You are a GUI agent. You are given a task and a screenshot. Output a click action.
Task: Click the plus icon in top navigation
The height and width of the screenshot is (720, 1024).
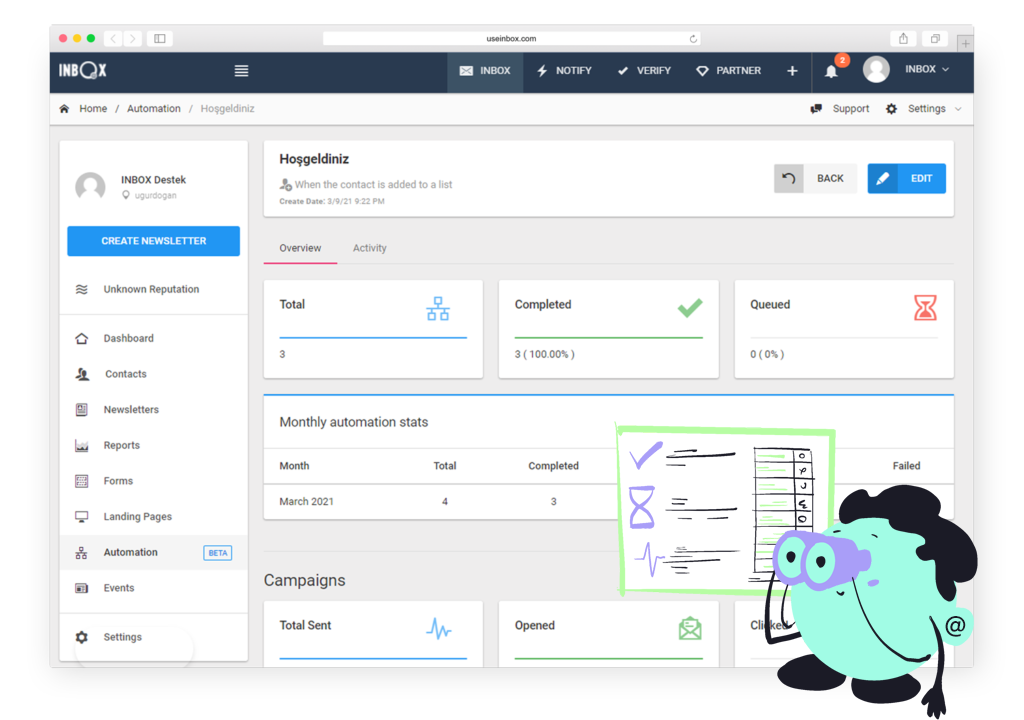(792, 71)
